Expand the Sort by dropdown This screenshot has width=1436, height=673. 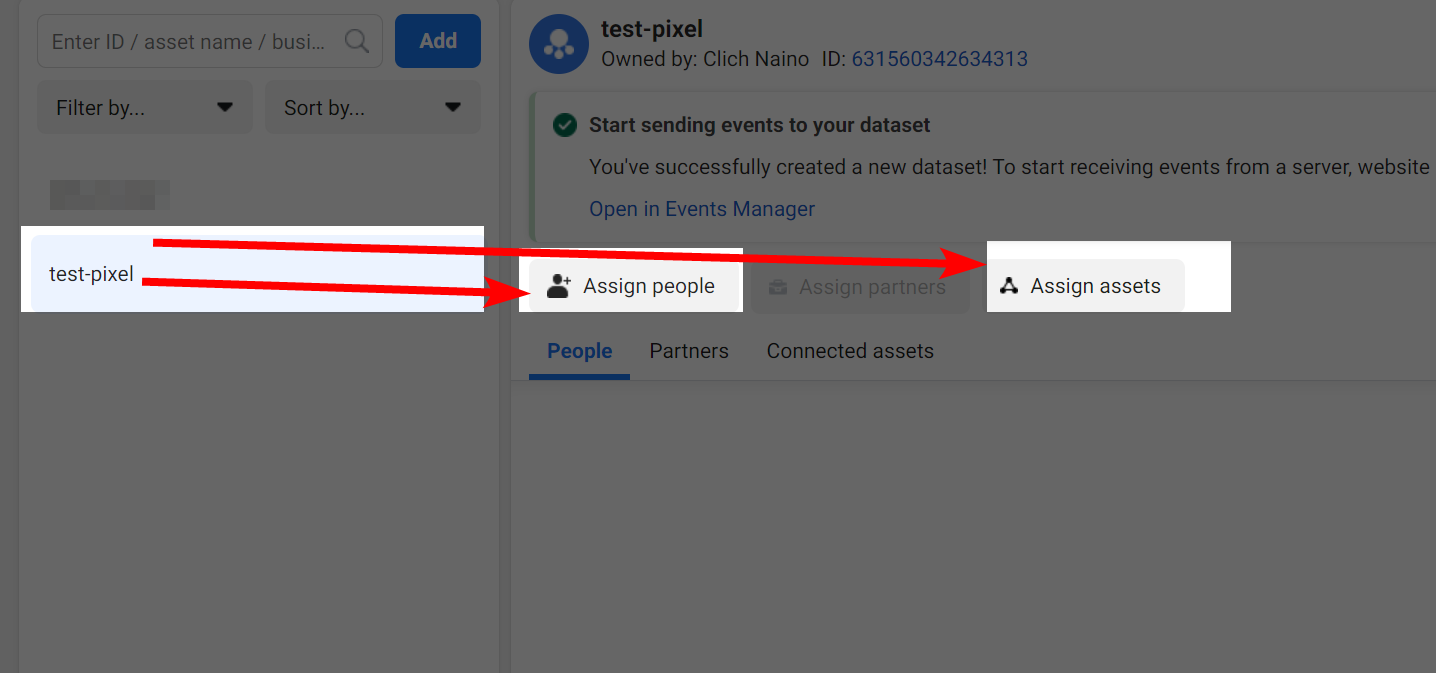coord(373,107)
